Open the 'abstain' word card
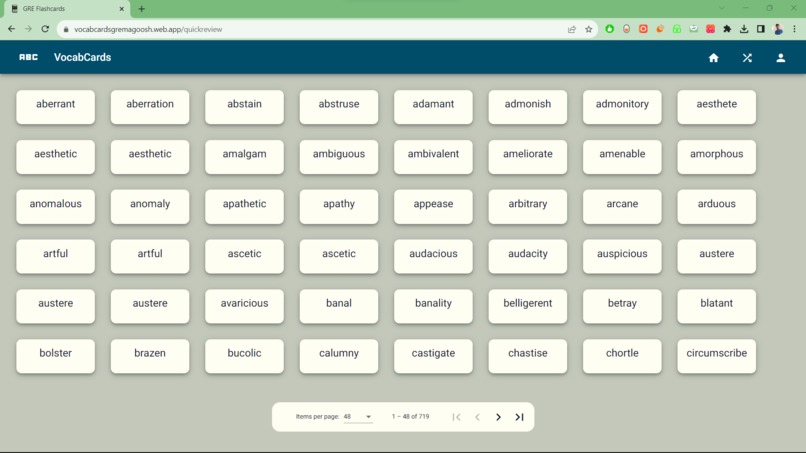806x453 pixels. 244,107
